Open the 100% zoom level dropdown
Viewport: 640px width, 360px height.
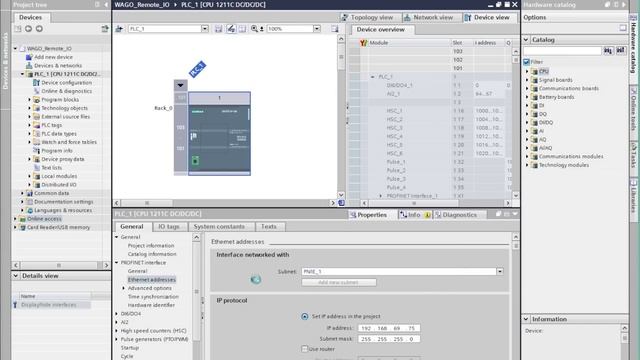pyautogui.click(x=317, y=29)
